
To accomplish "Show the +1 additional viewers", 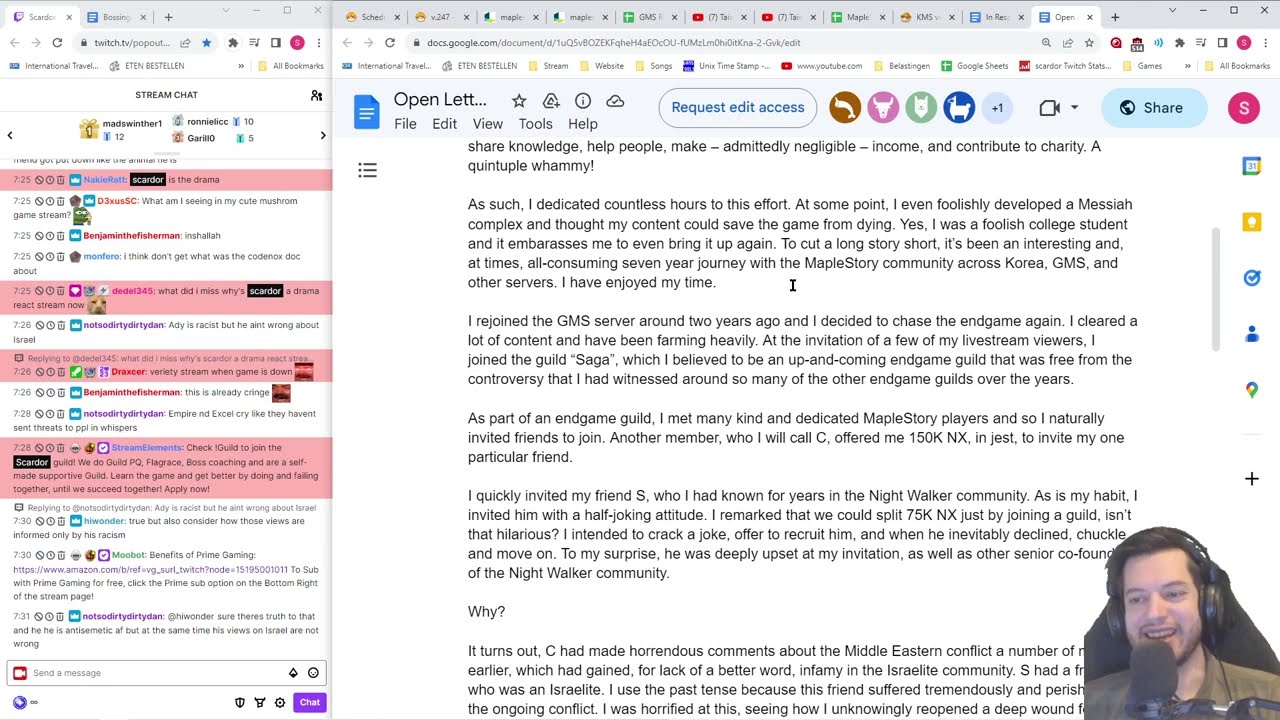I will (997, 108).
